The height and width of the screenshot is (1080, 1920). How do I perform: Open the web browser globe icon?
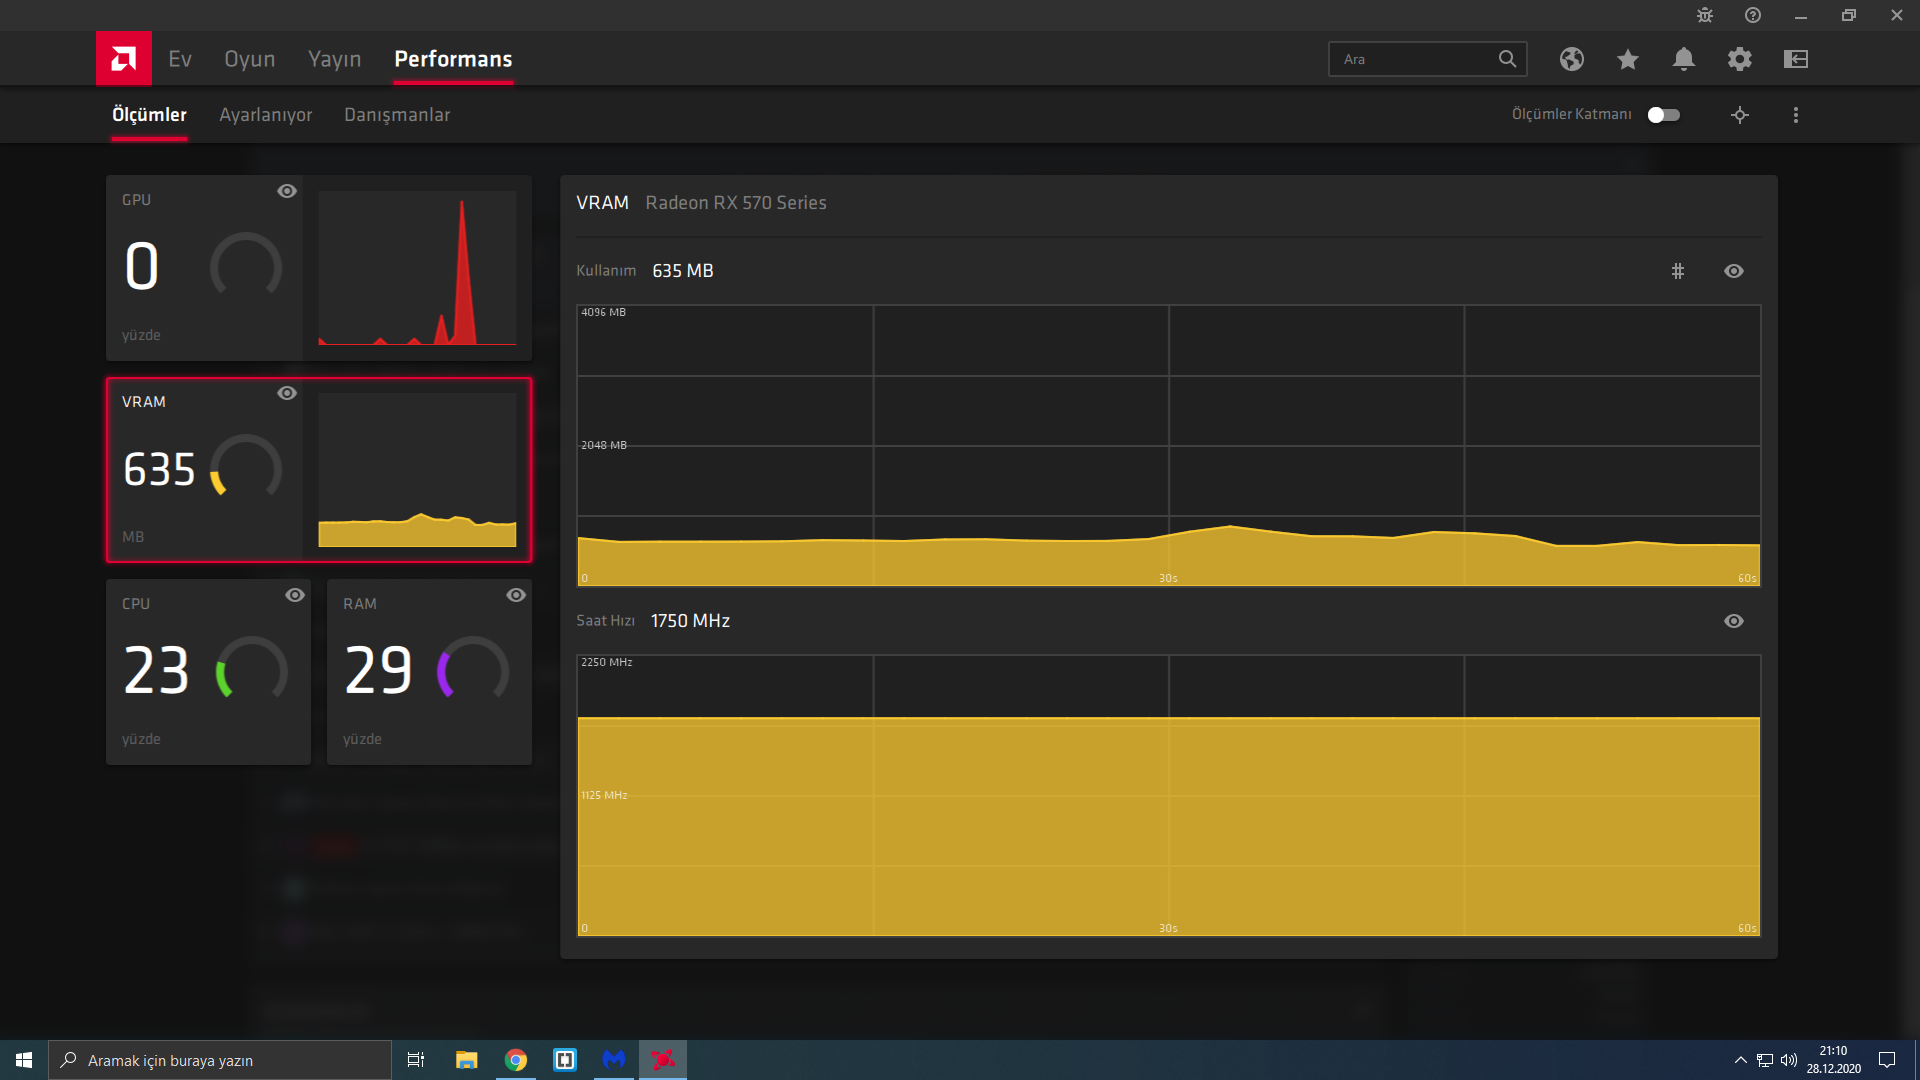(1571, 59)
